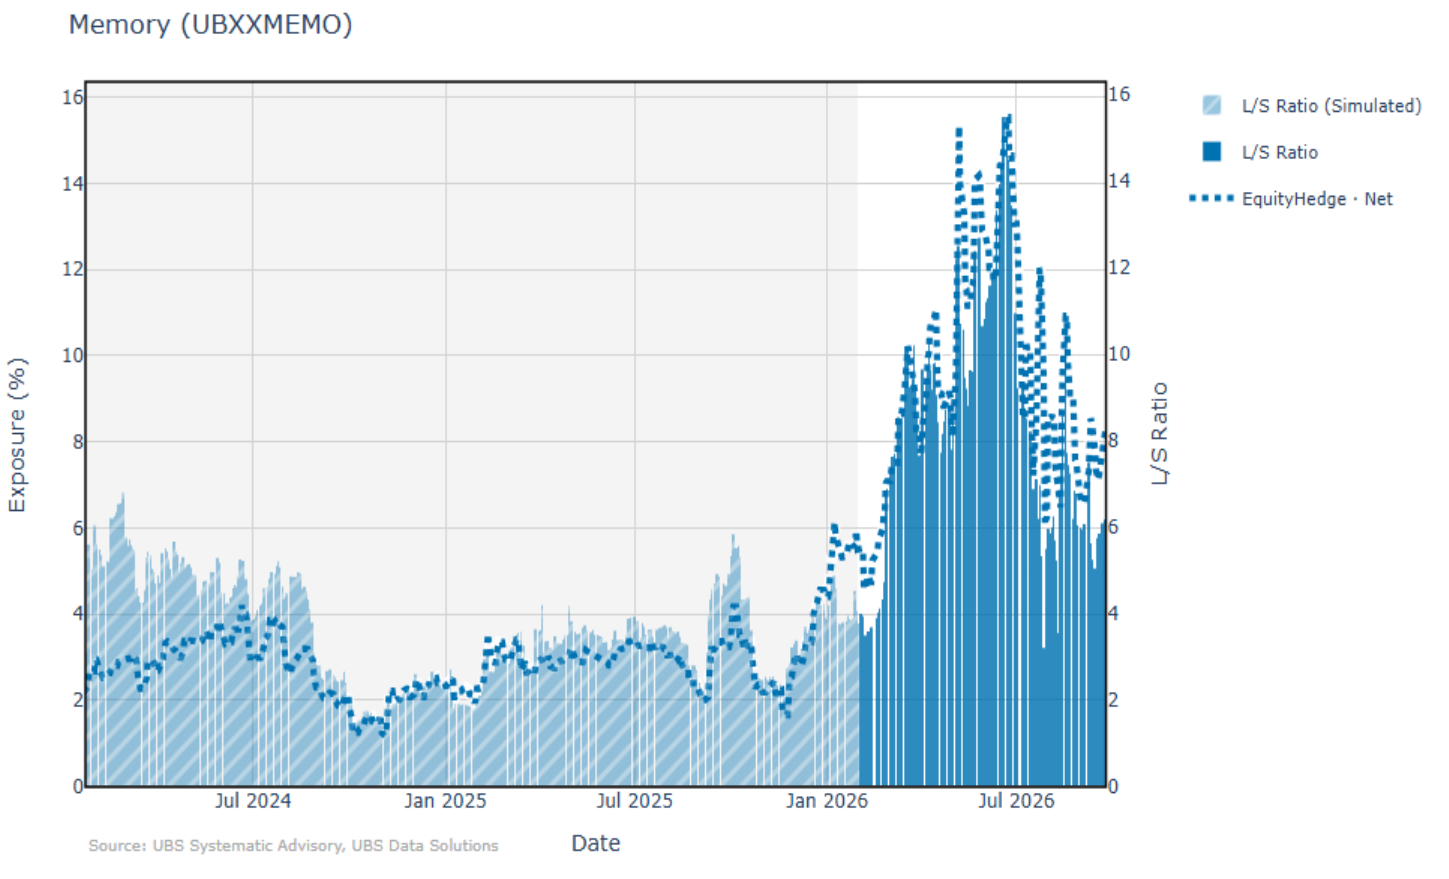Click the dotted EquityHedge line legend marker
The image size is (1449, 879).
1211,198
